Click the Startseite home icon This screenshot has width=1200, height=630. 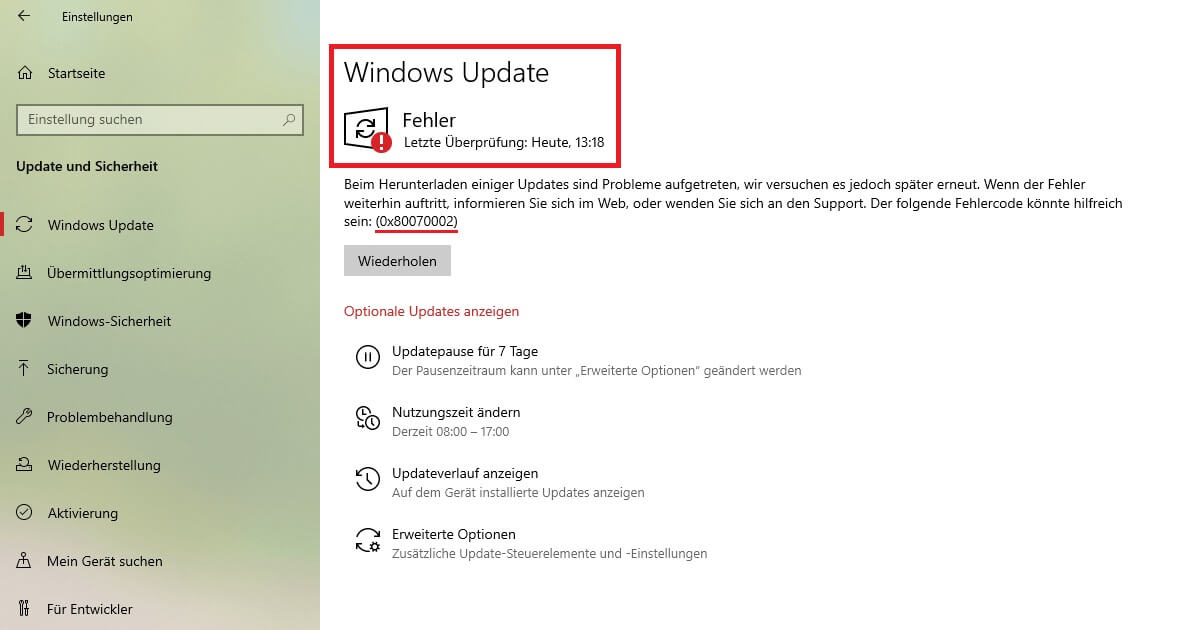click(x=25, y=73)
